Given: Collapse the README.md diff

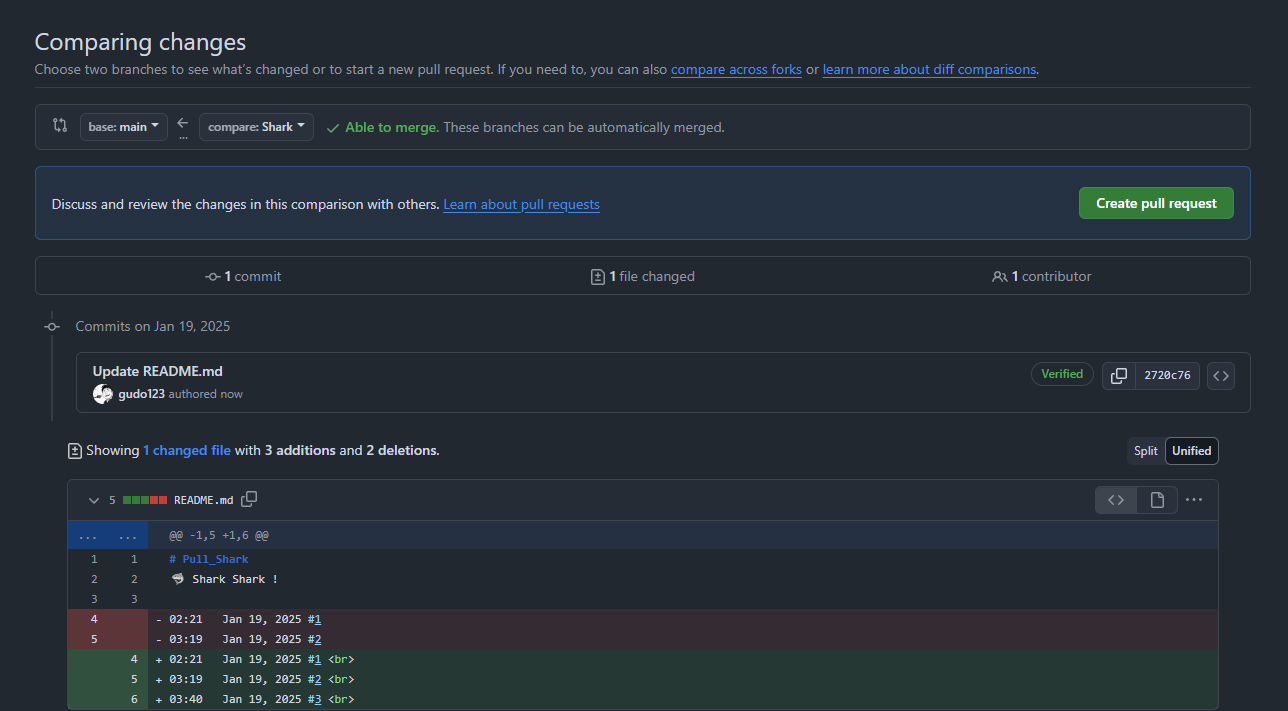Looking at the screenshot, I should [94, 500].
